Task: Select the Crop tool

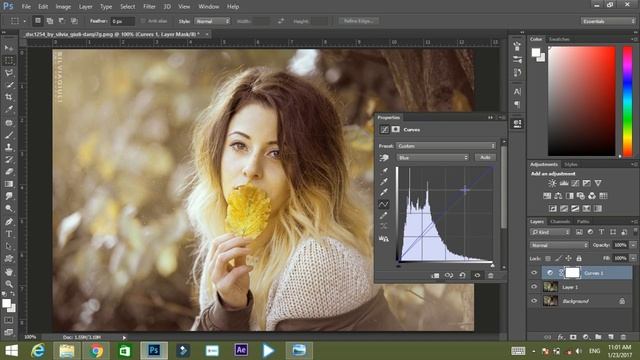Action: 9,97
